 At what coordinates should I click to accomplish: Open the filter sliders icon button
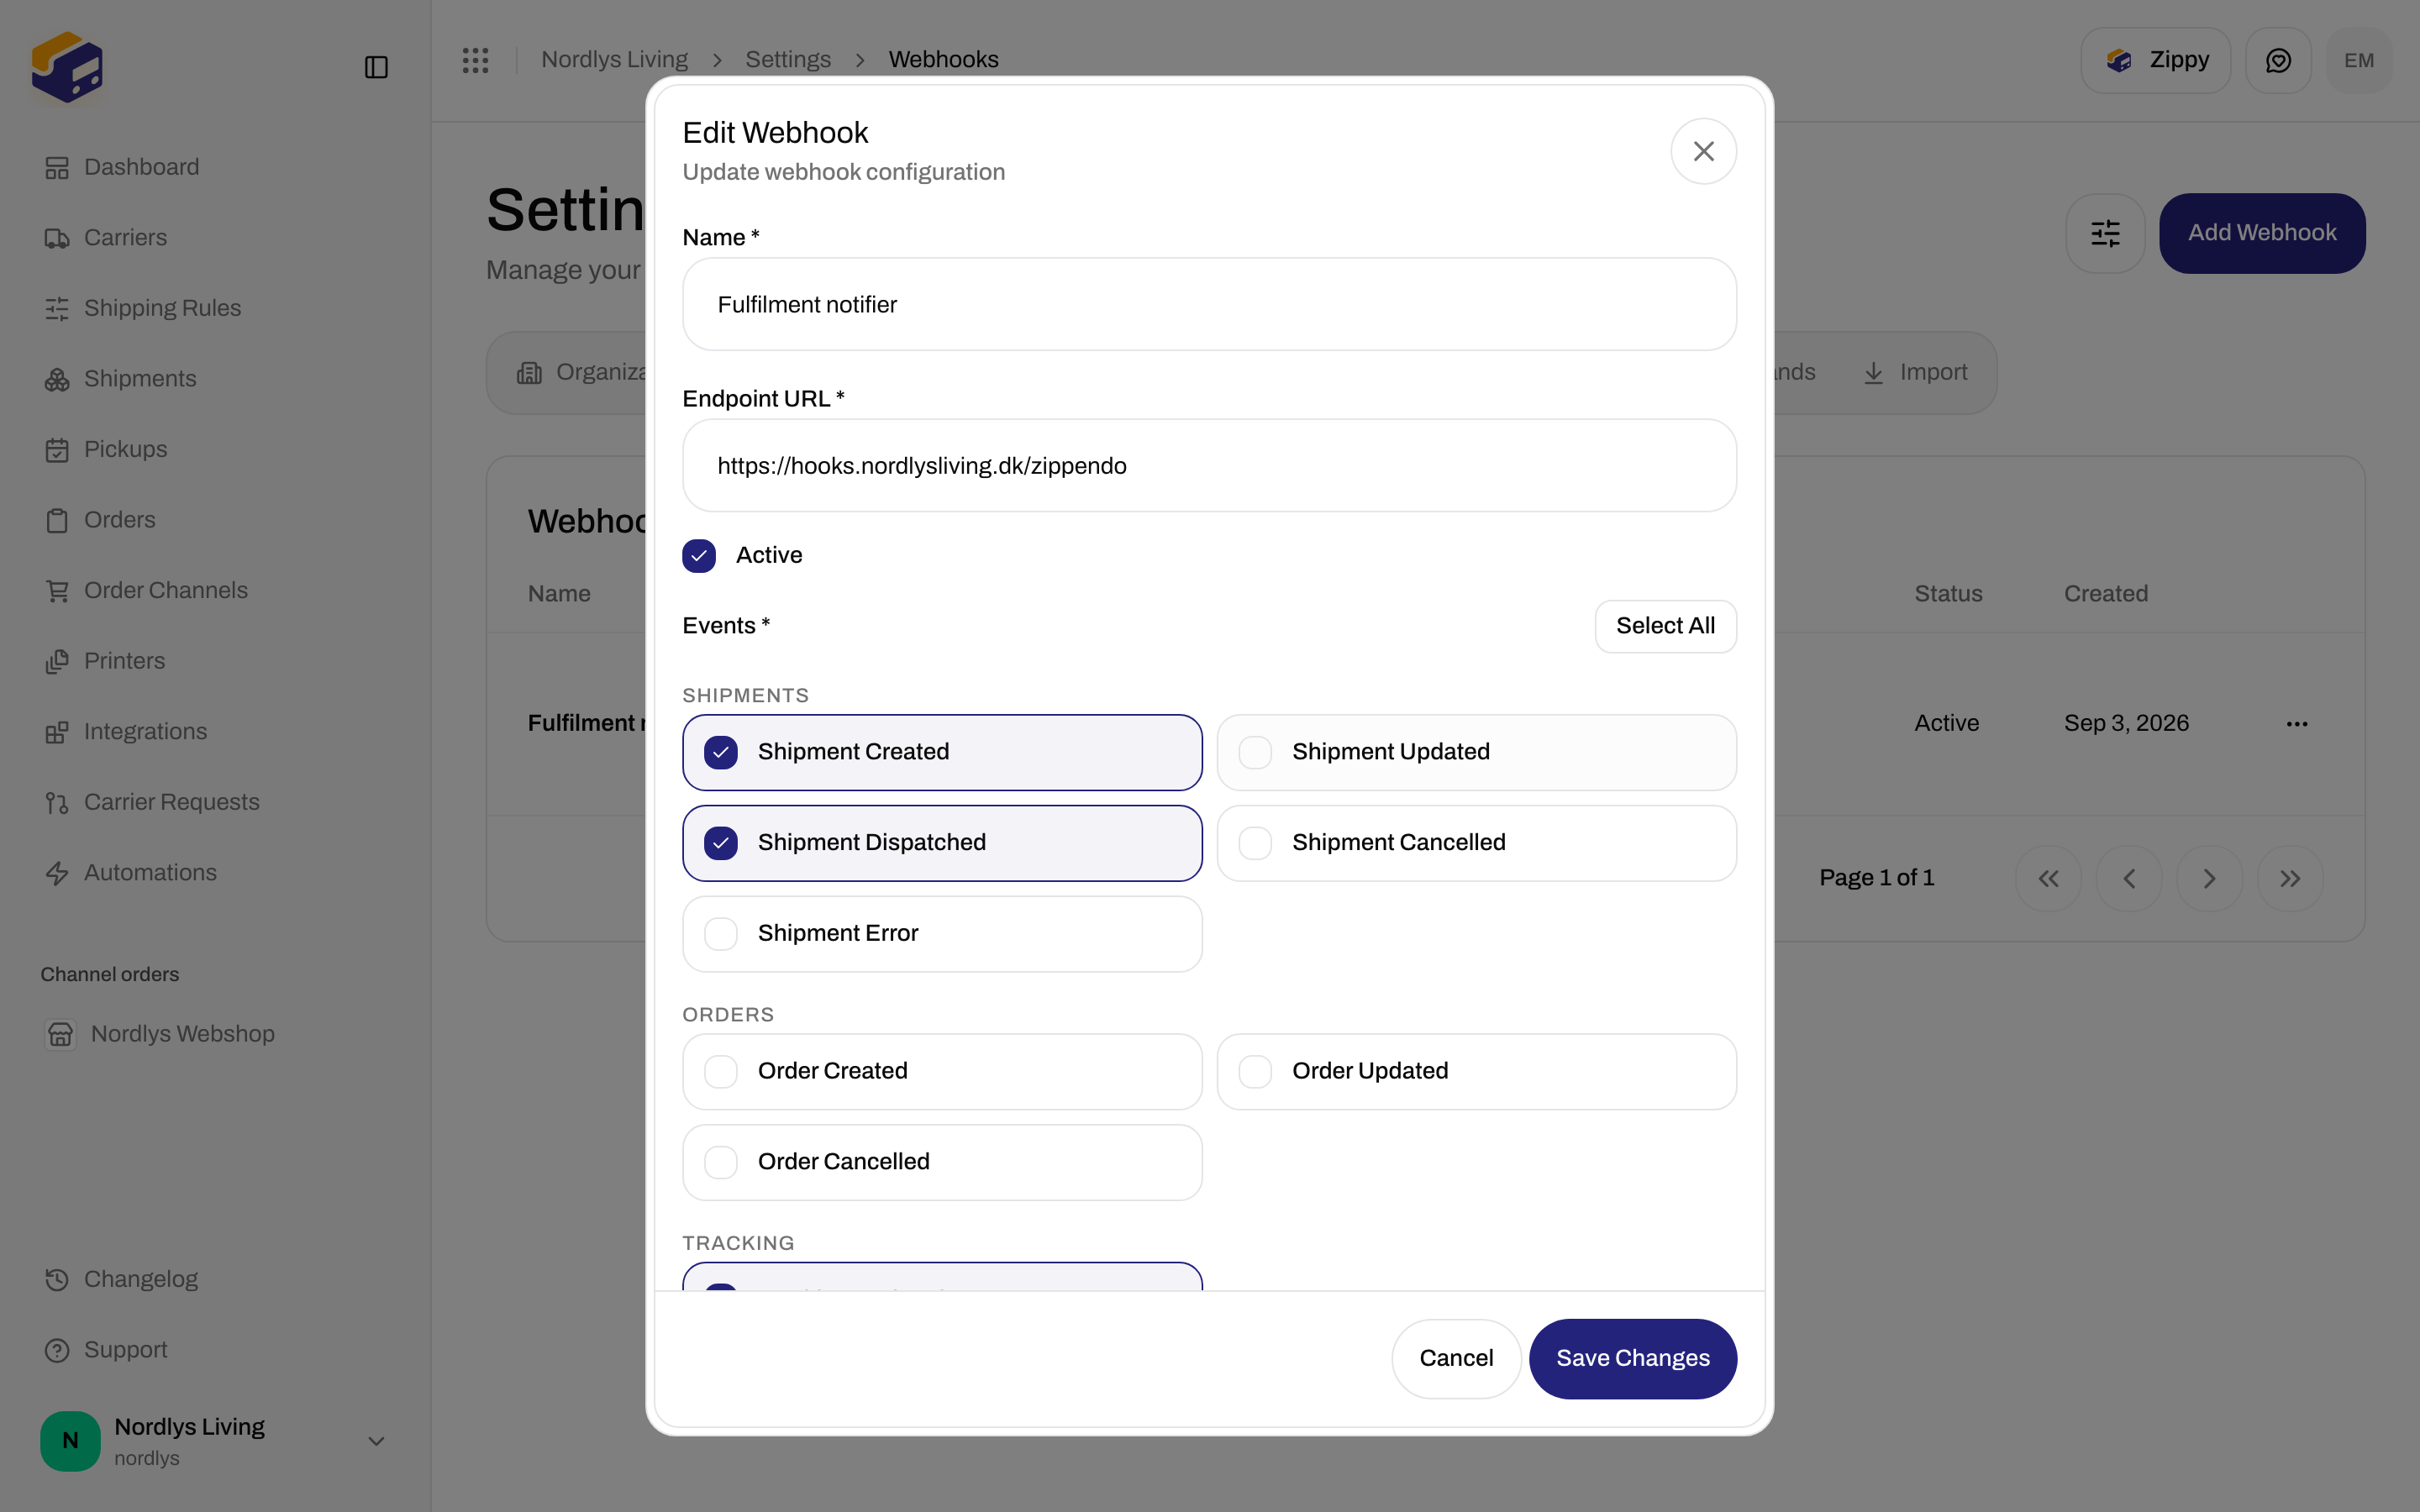pos(2105,233)
